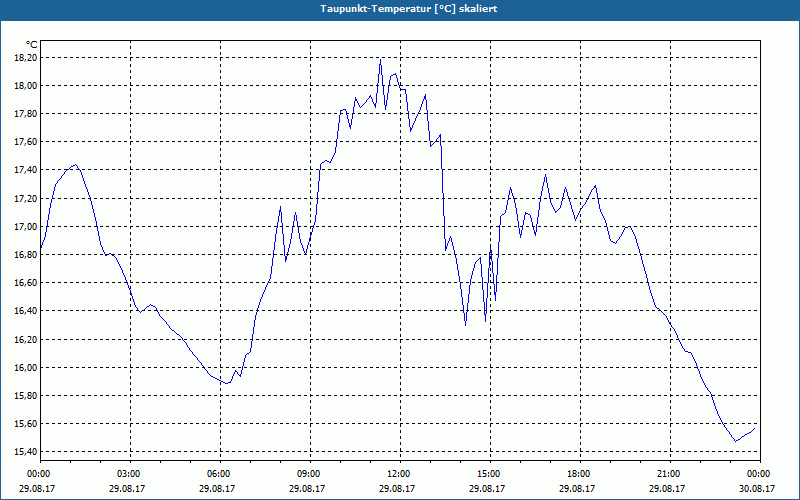The image size is (800, 500).
Task: Click the curve's early-morning minimum after 06:00
Action: coord(228,383)
